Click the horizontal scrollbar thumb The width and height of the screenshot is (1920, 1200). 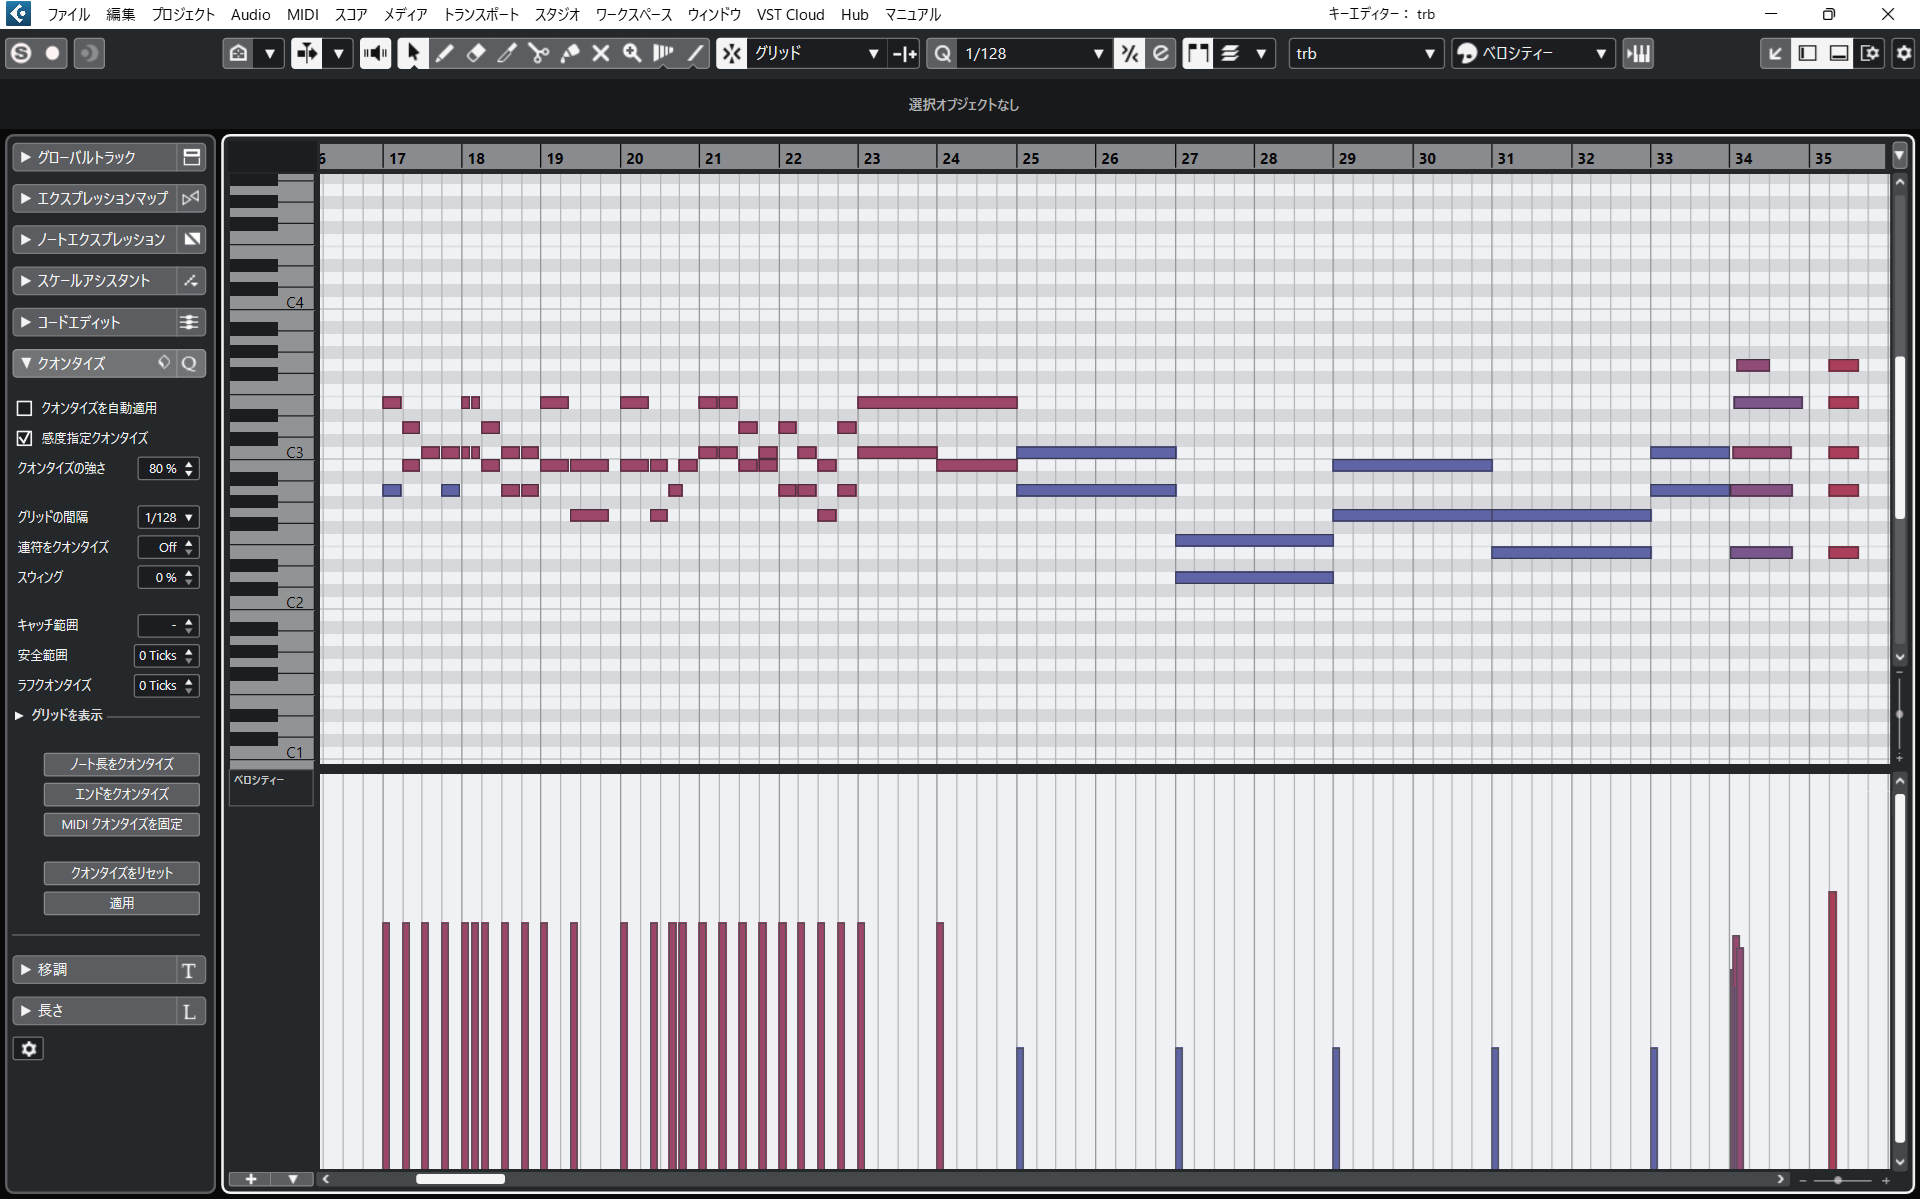(460, 1179)
